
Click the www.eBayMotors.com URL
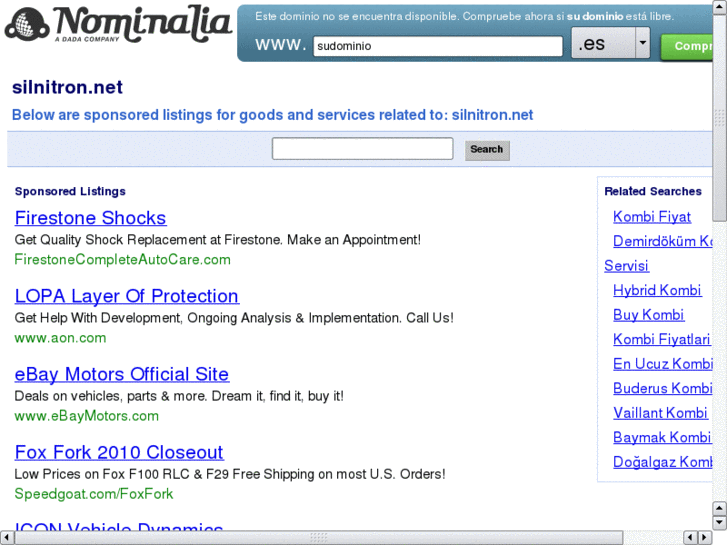(87, 416)
